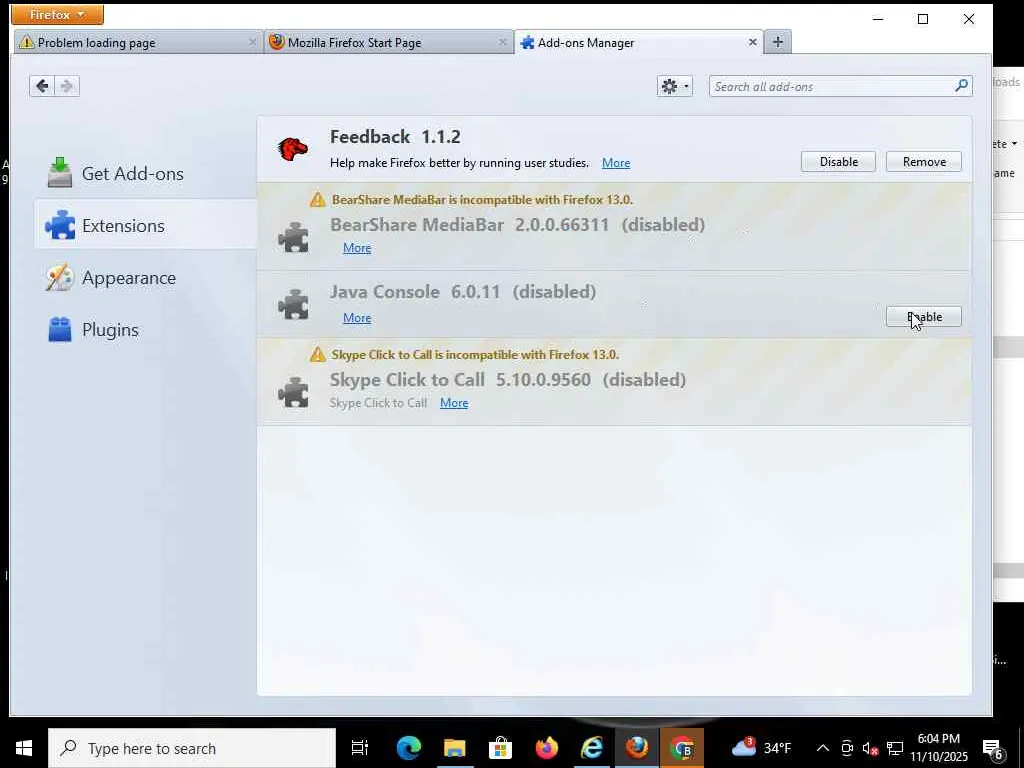Image resolution: width=1024 pixels, height=768 pixels.
Task: Open a new tab with plus button
Action: coord(777,42)
